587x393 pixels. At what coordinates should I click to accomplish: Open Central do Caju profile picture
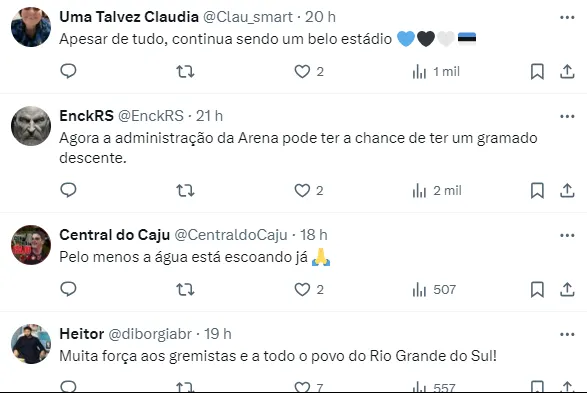[31, 245]
